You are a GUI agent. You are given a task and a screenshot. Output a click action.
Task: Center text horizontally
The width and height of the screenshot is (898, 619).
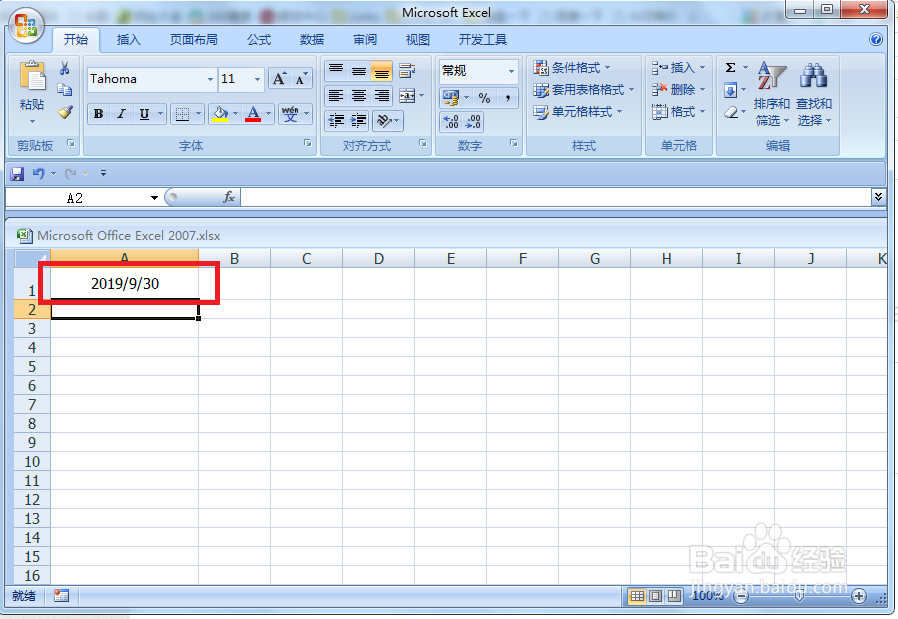point(359,96)
